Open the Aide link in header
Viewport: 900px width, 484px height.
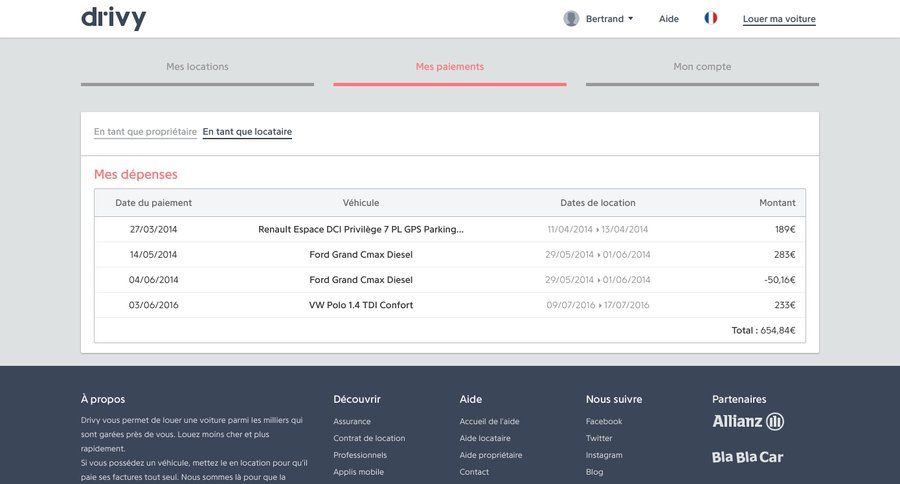pos(669,18)
